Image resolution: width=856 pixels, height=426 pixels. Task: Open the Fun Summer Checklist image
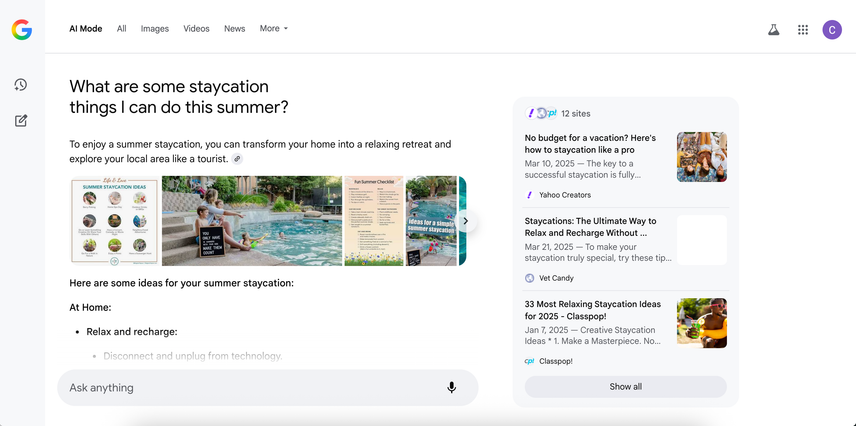374,221
